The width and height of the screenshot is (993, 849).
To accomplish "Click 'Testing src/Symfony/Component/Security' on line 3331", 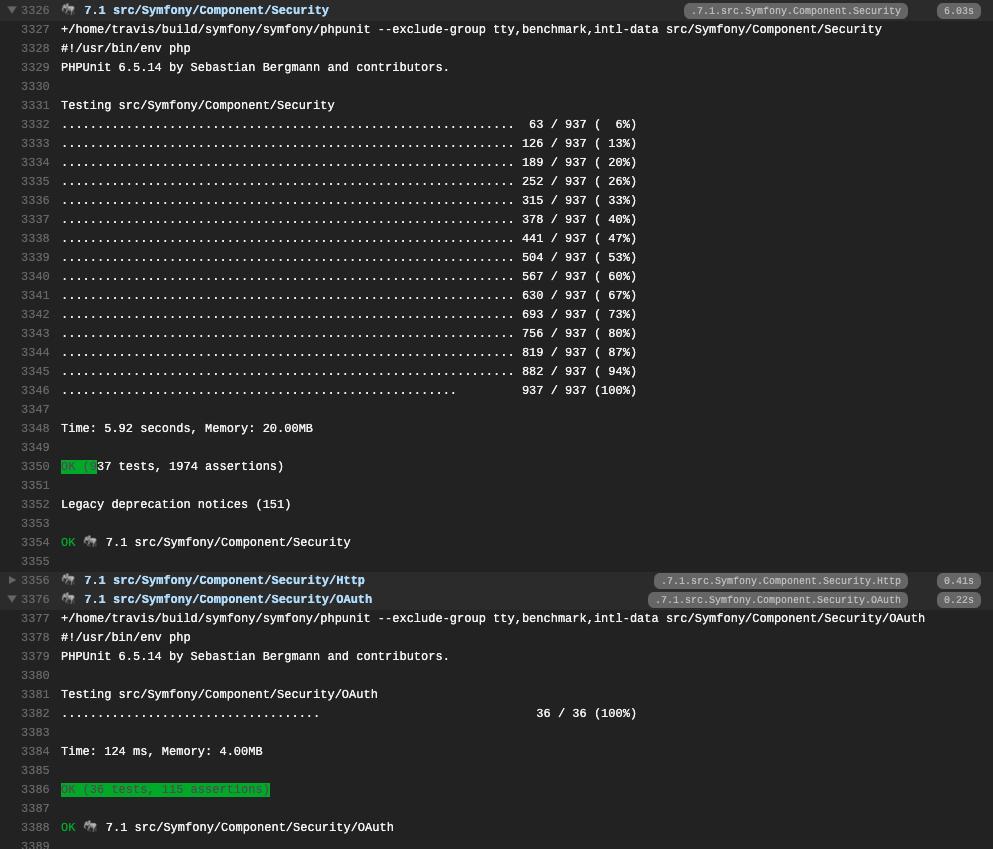I will pos(198,105).
